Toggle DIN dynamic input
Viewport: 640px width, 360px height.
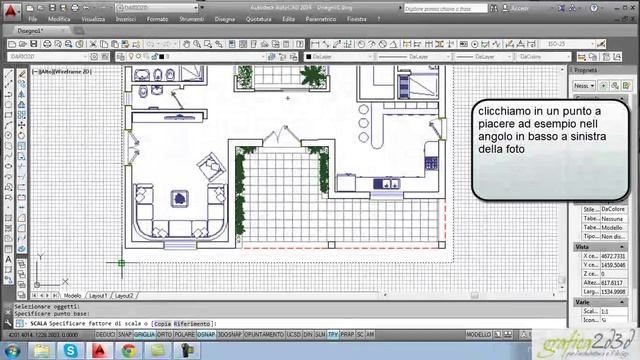pos(308,334)
